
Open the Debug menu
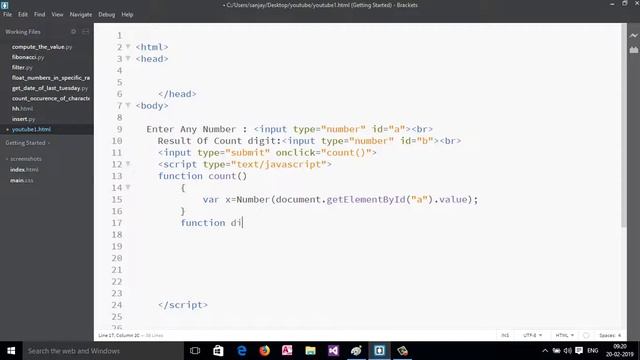point(107,14)
